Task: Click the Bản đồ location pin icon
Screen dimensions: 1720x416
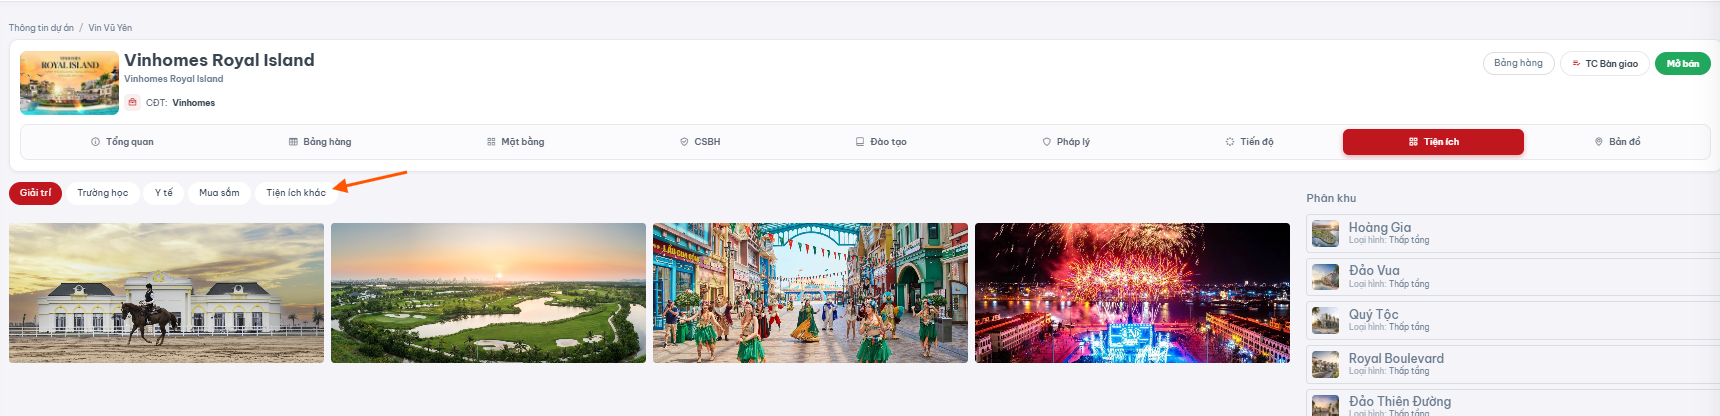Action: pos(1599,142)
